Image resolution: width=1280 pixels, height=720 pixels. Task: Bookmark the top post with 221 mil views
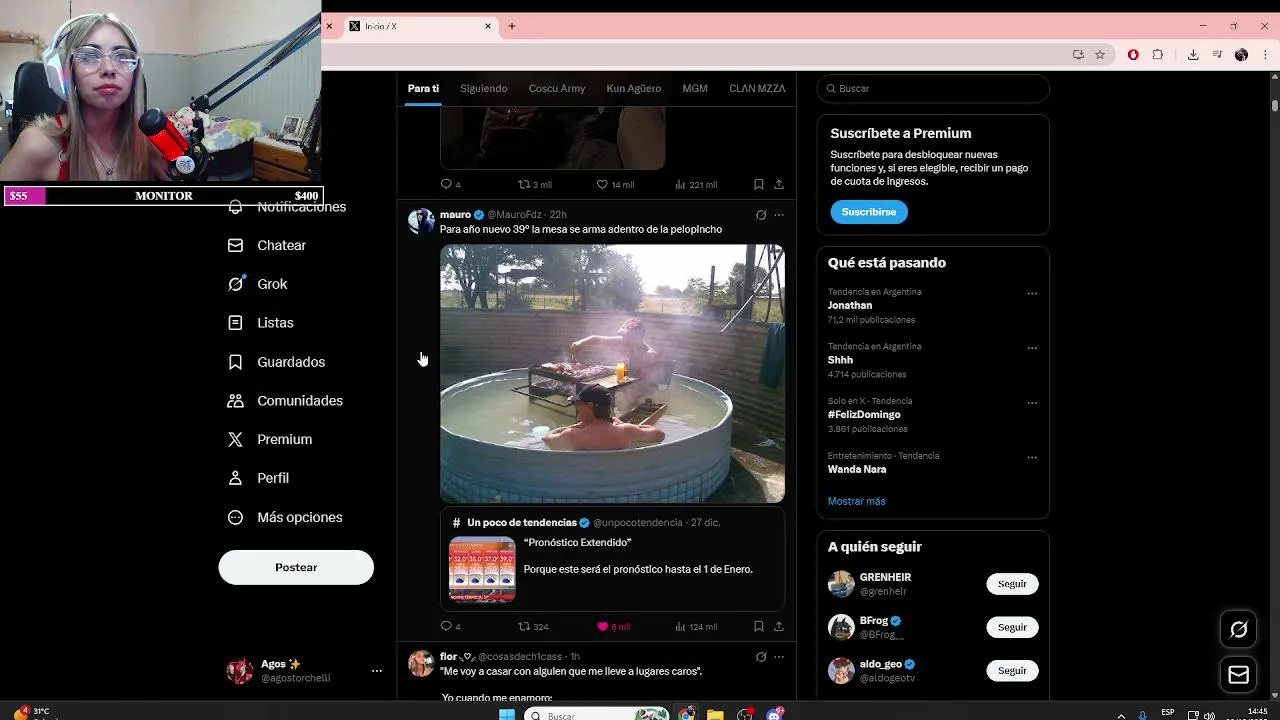(x=759, y=185)
